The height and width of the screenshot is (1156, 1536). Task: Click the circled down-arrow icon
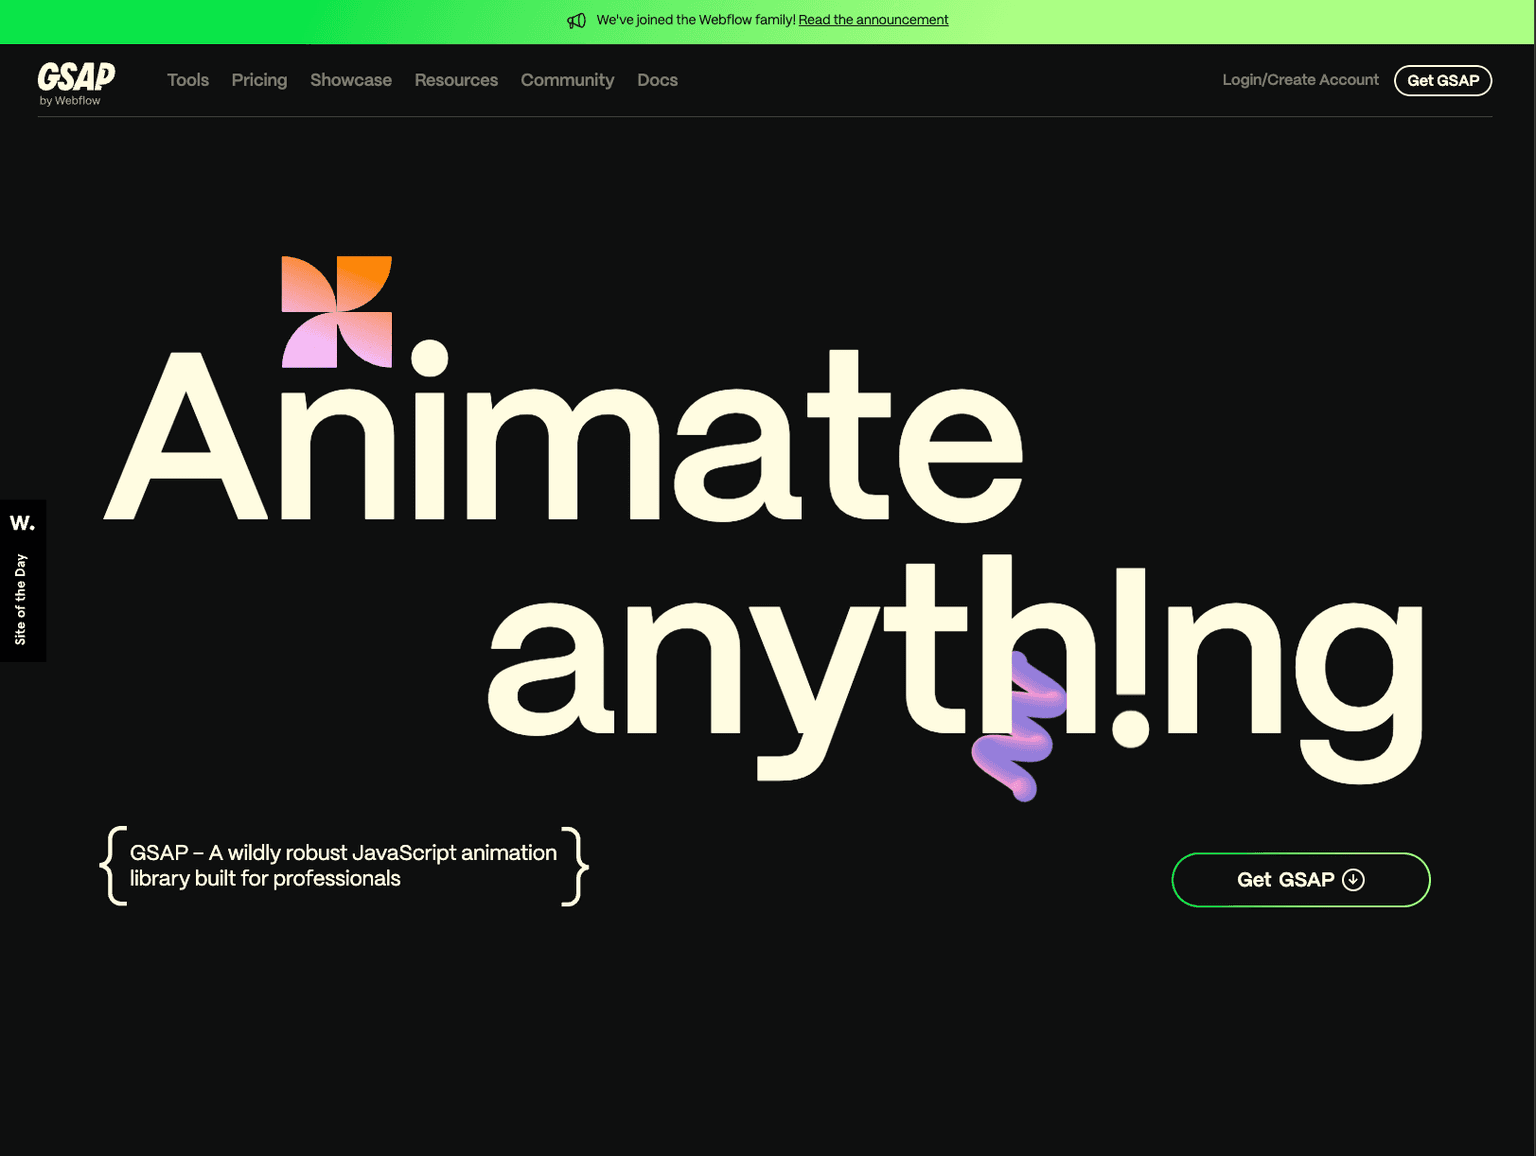pos(1353,880)
